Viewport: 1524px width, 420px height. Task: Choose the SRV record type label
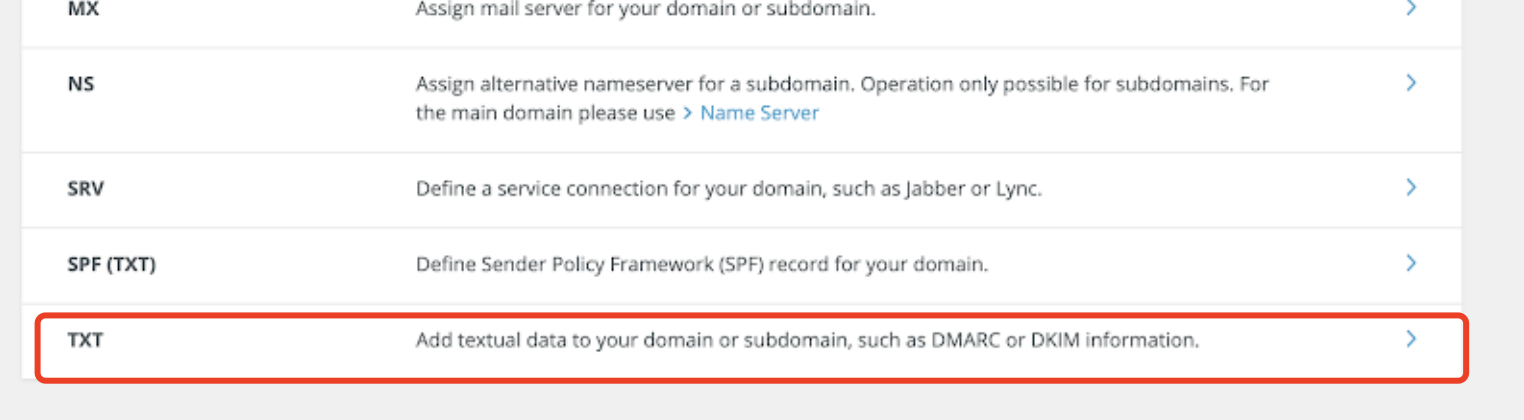[86, 188]
